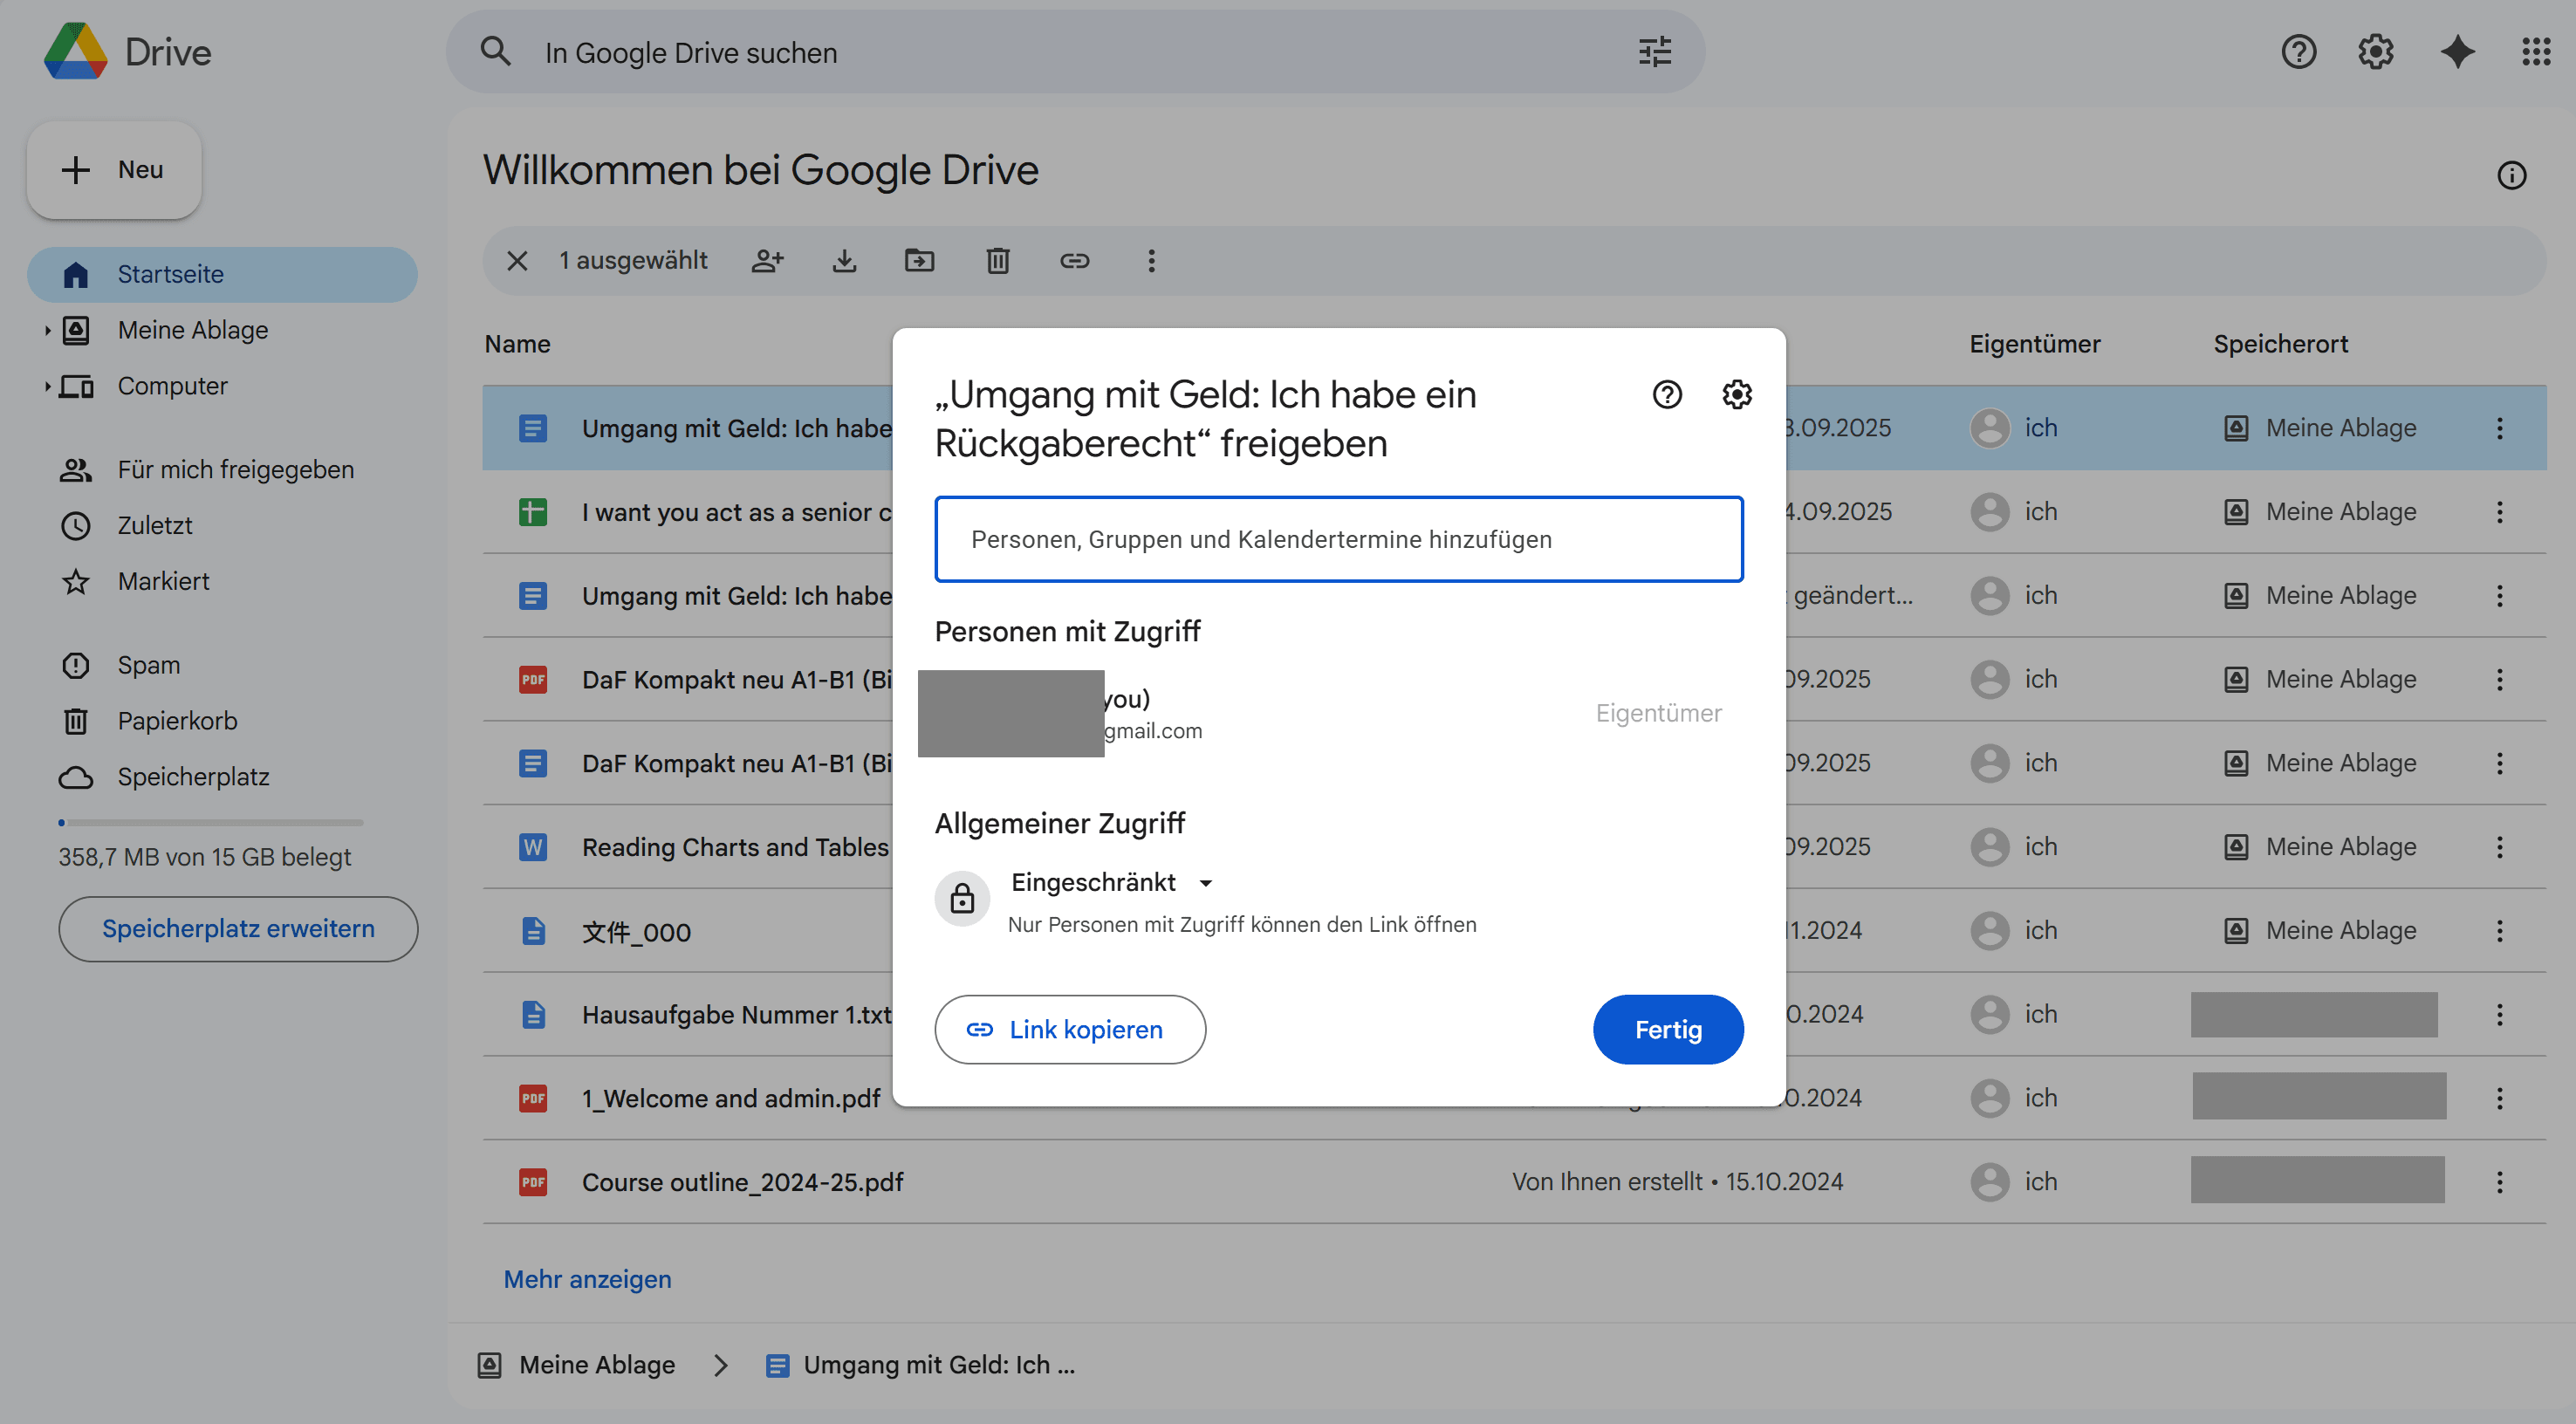The height and width of the screenshot is (1424, 2576).
Task: Click the download toolbar icon
Action: (844, 261)
